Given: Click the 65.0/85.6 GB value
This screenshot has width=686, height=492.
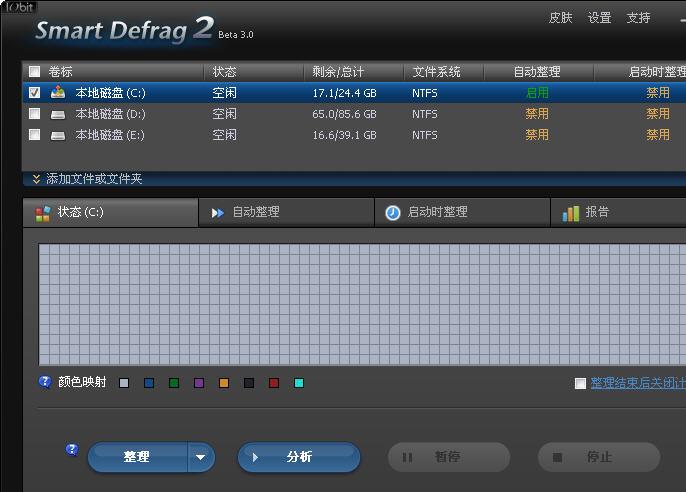Looking at the screenshot, I should click(x=344, y=114).
